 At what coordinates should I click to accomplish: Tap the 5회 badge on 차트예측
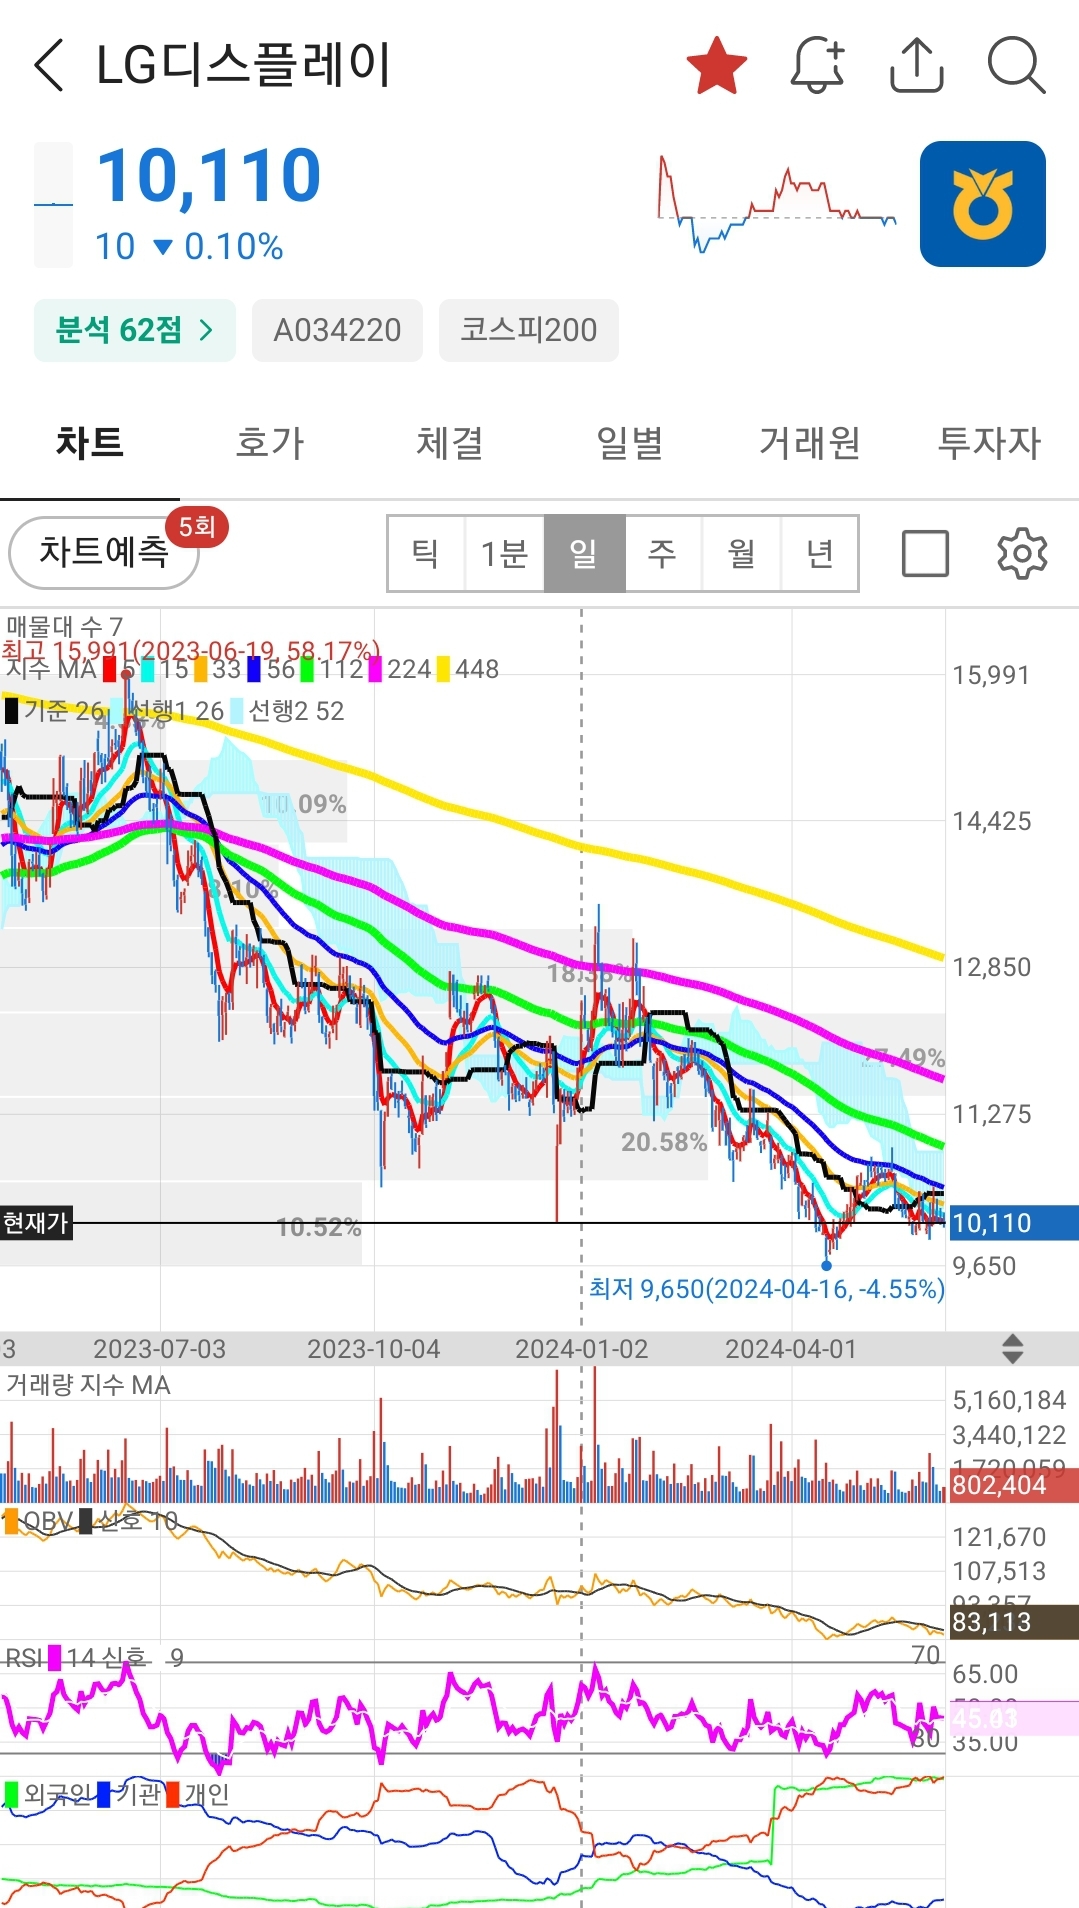click(197, 526)
